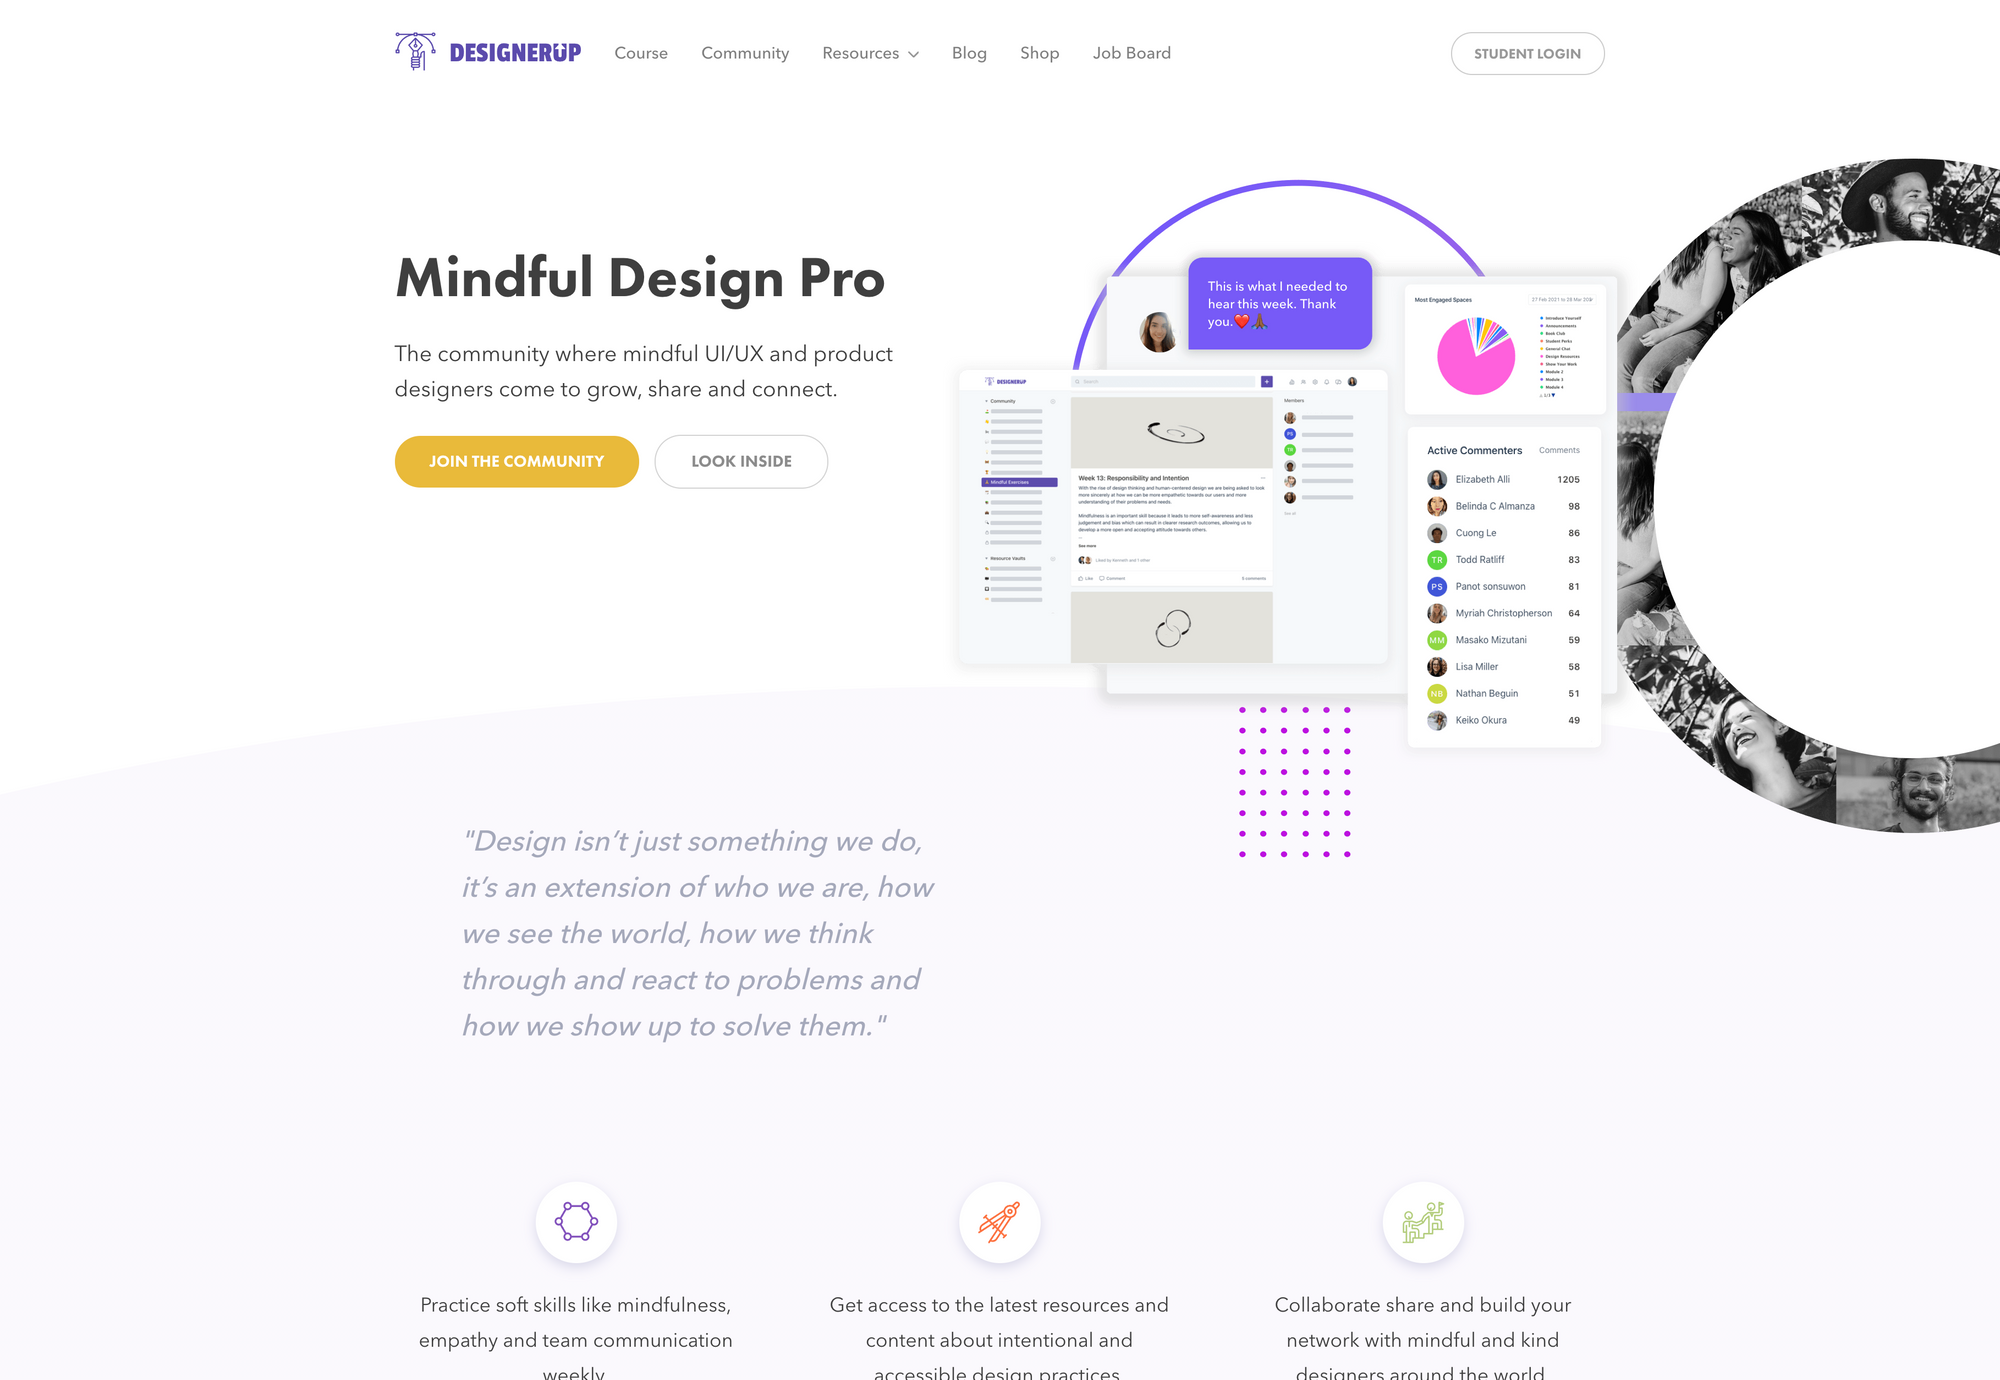Select the Blog menu item
Viewport: 2000px width, 1380px height.
coord(970,53)
